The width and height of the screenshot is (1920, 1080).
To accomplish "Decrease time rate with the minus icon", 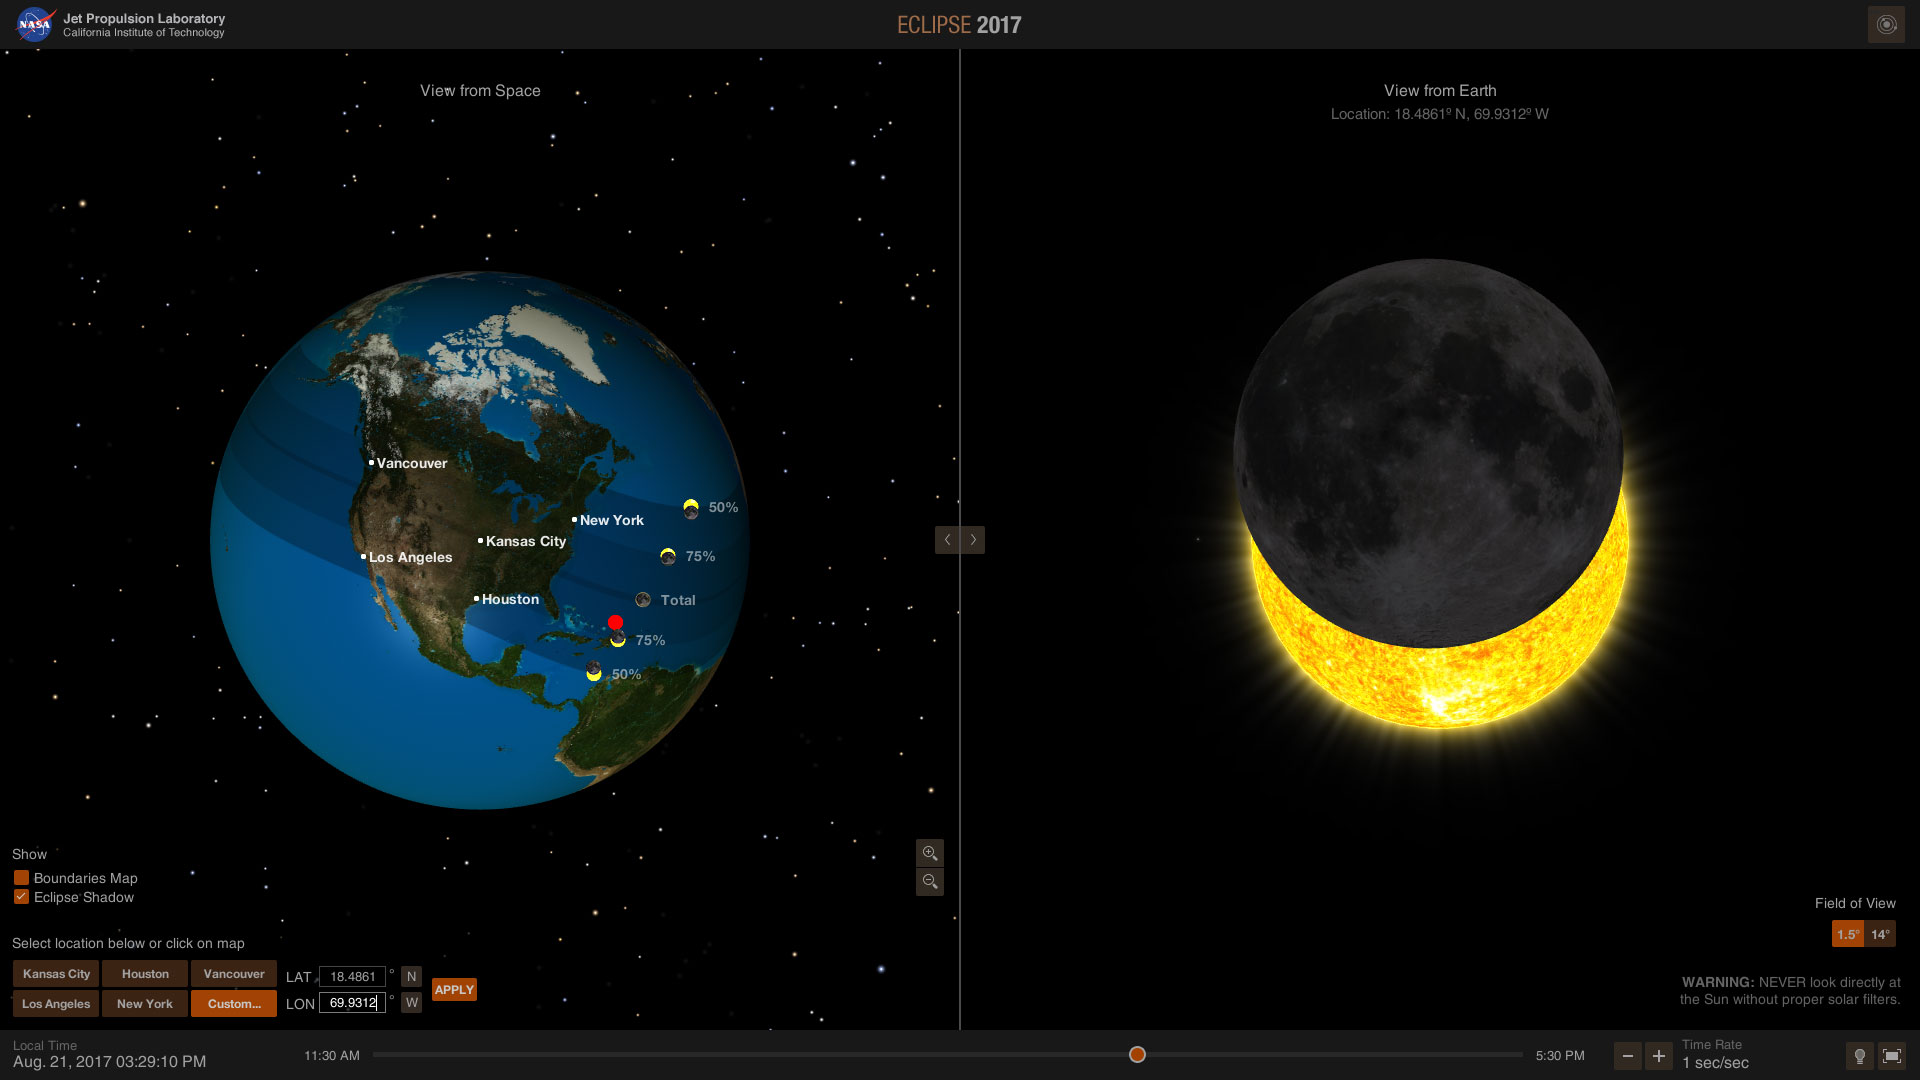I will [x=1628, y=1055].
